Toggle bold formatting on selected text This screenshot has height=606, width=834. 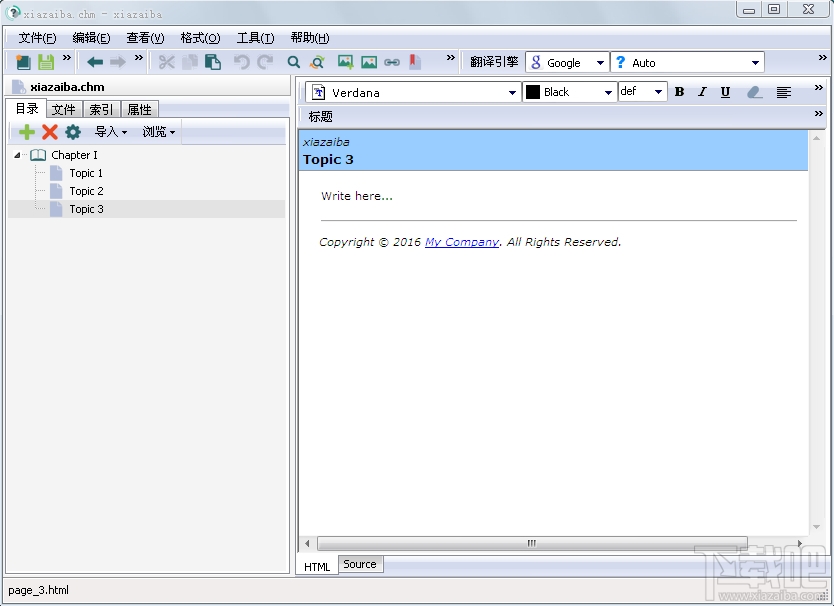(x=679, y=91)
